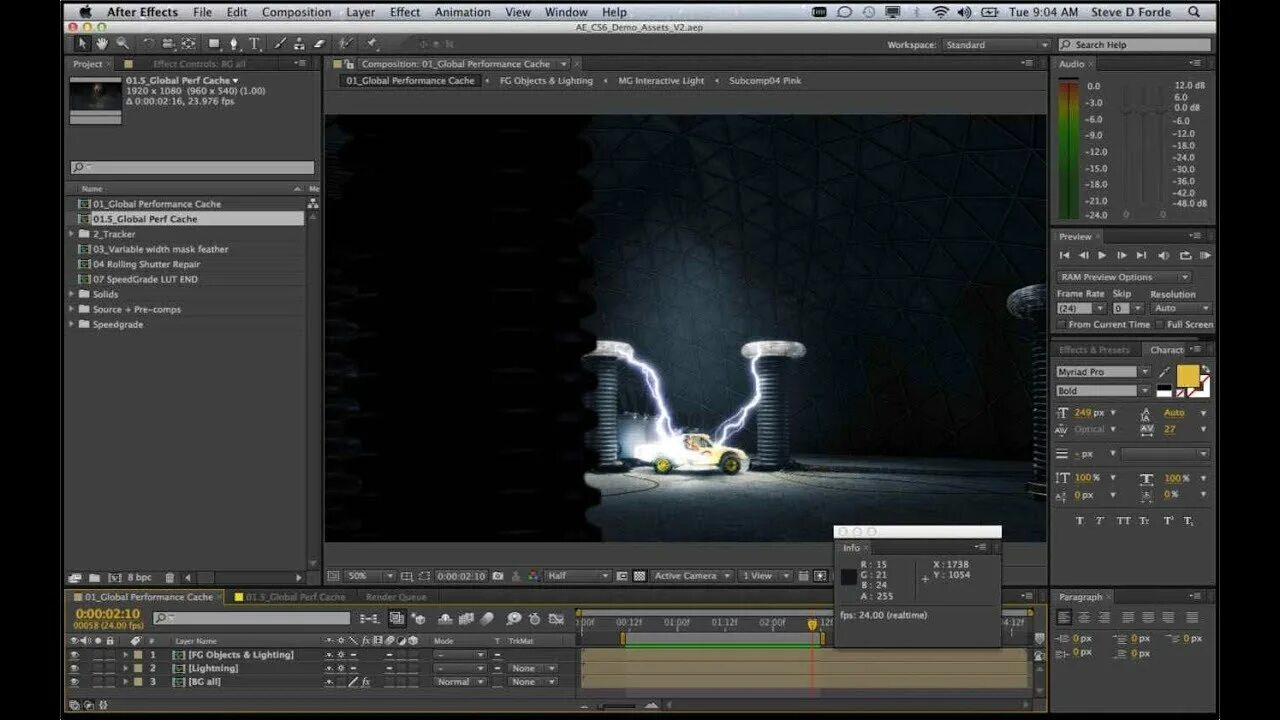Expand the 2_Tracker folder

pyautogui.click(x=72, y=234)
